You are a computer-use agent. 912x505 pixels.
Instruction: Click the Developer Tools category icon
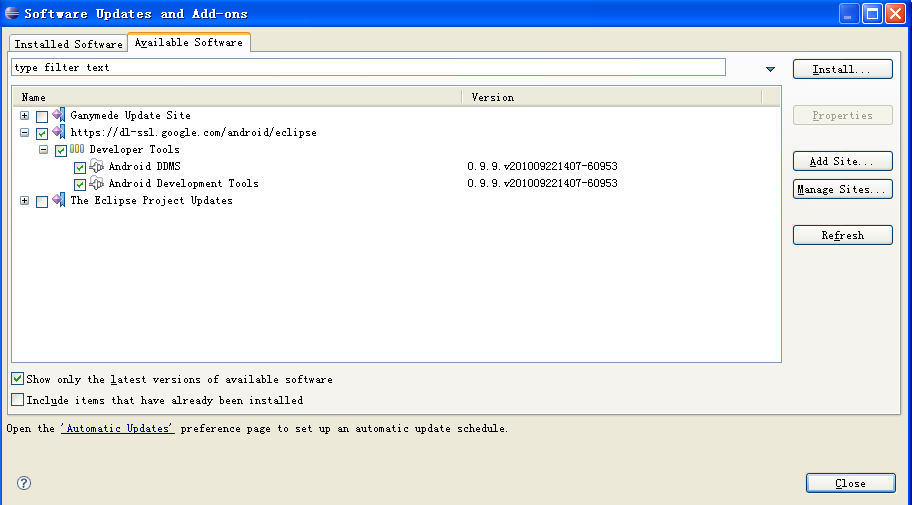tap(77, 149)
